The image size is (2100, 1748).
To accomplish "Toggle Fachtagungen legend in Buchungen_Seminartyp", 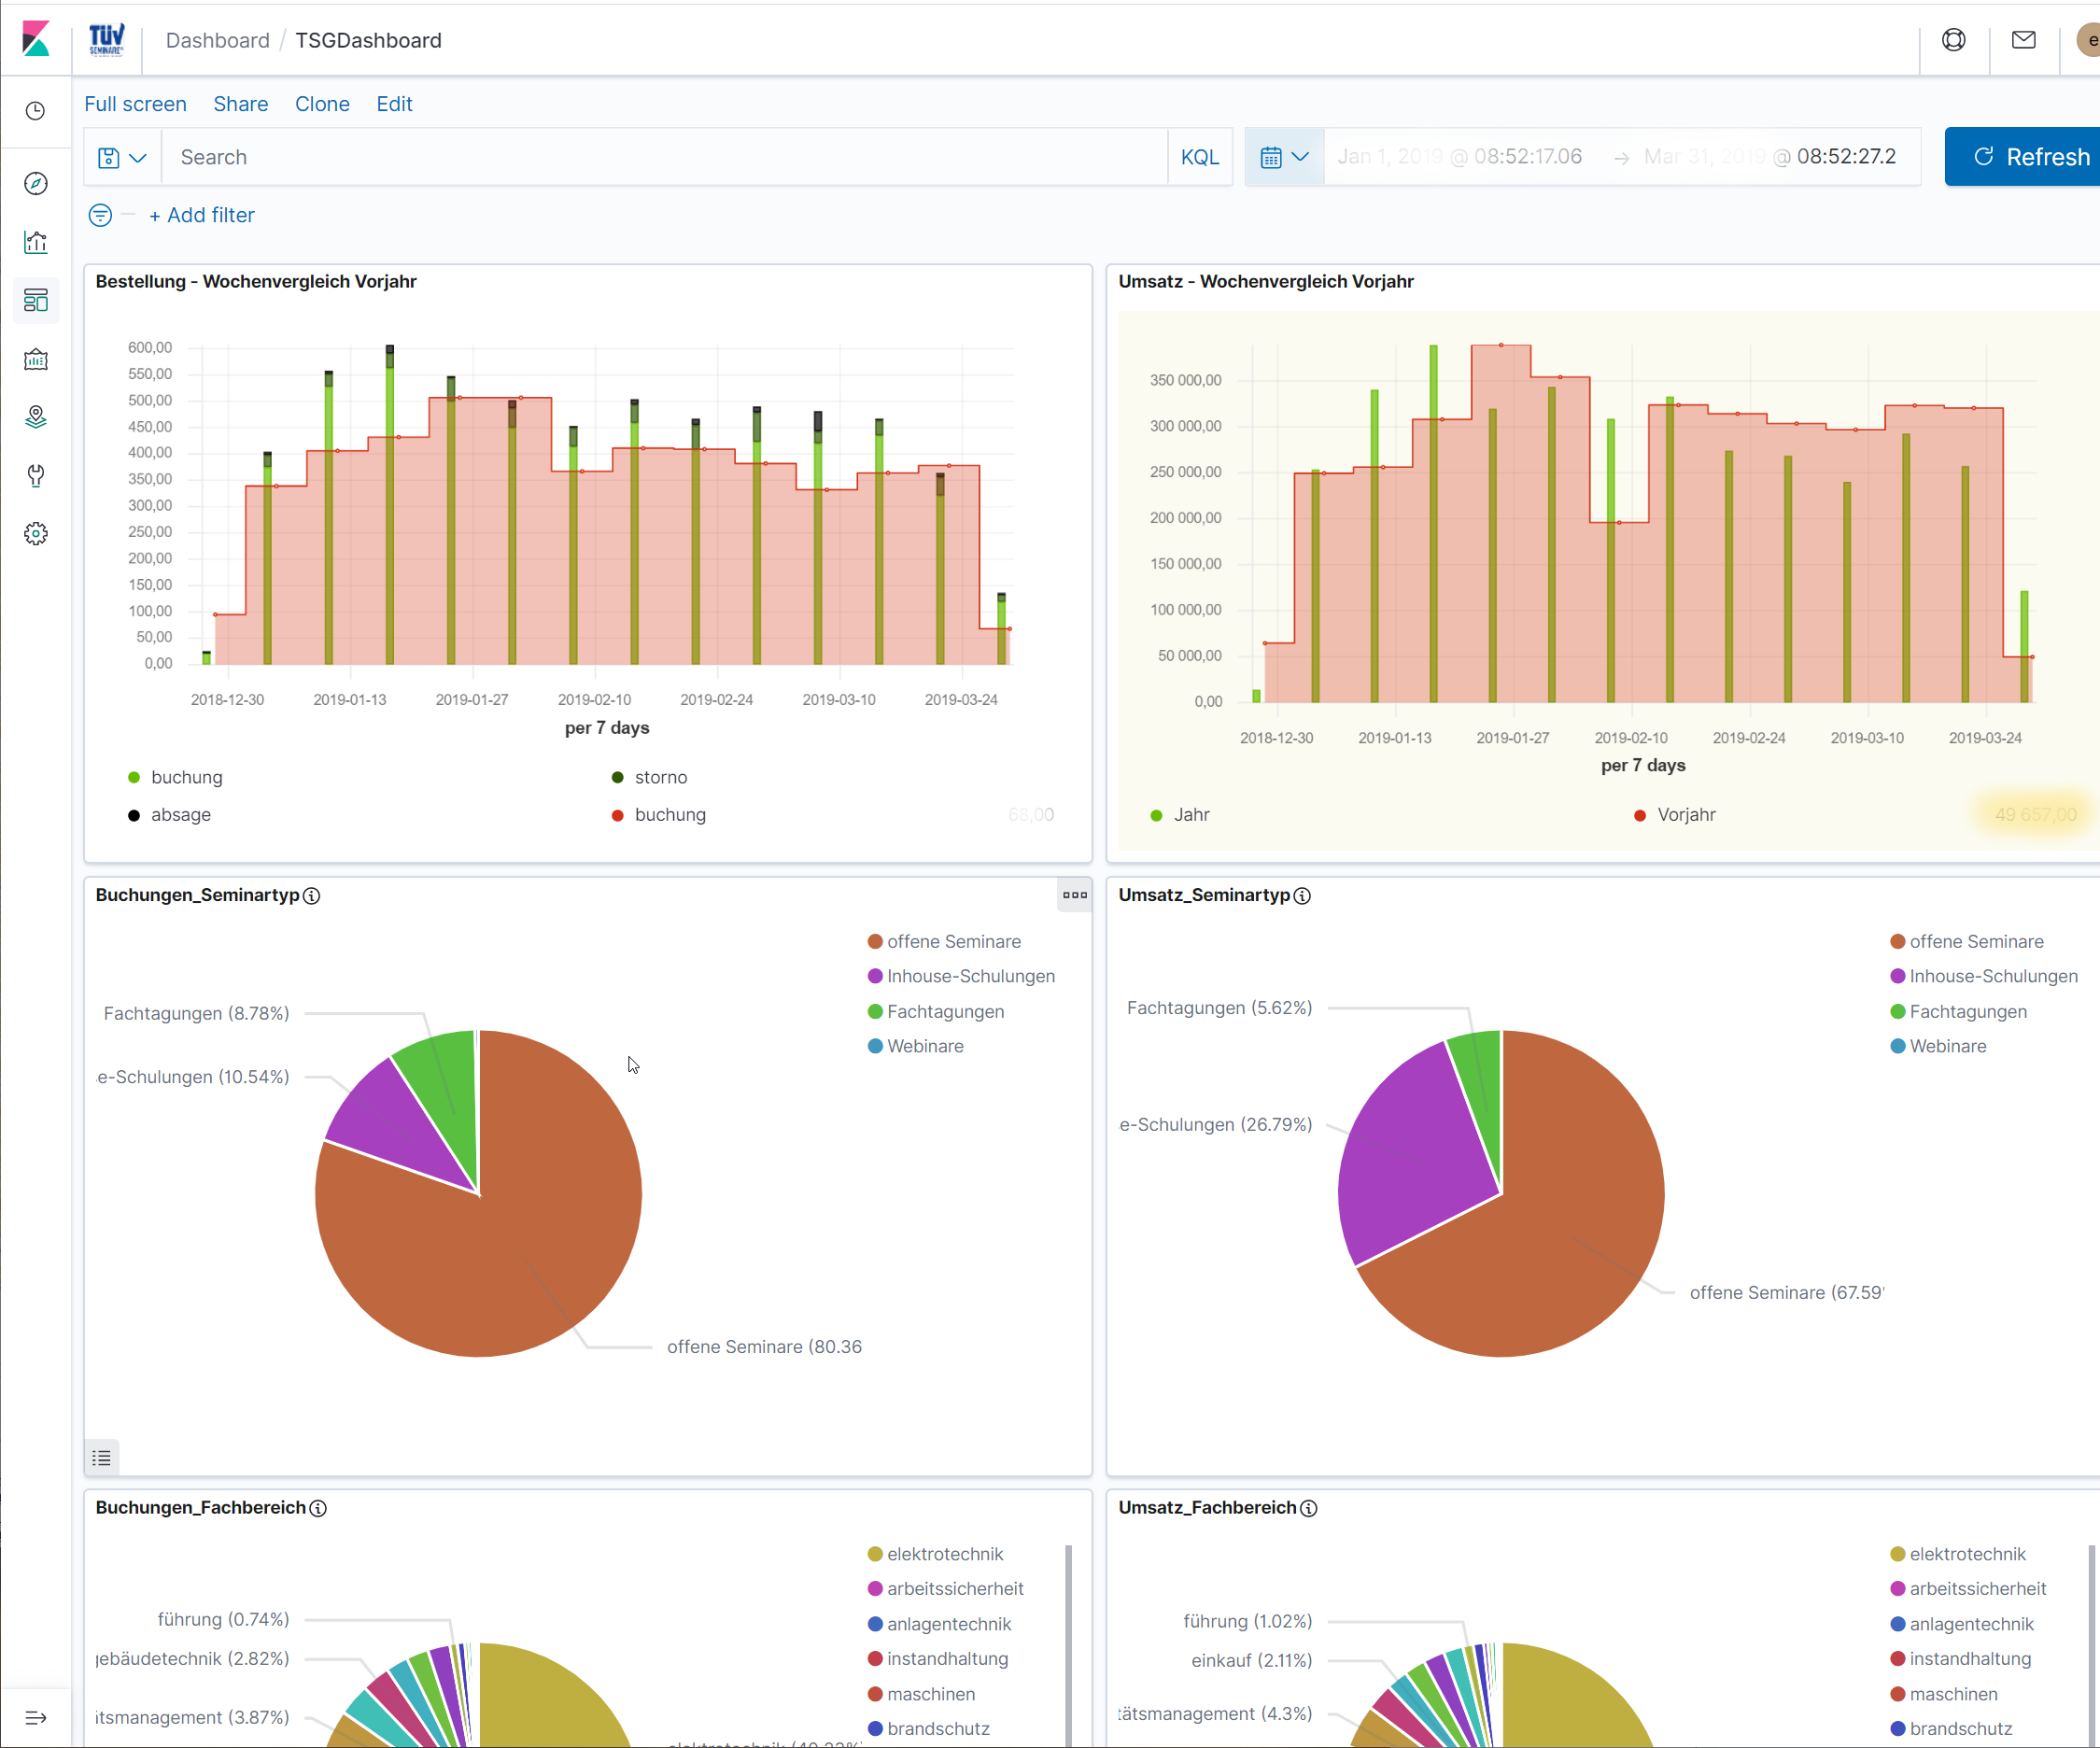I will point(936,1011).
